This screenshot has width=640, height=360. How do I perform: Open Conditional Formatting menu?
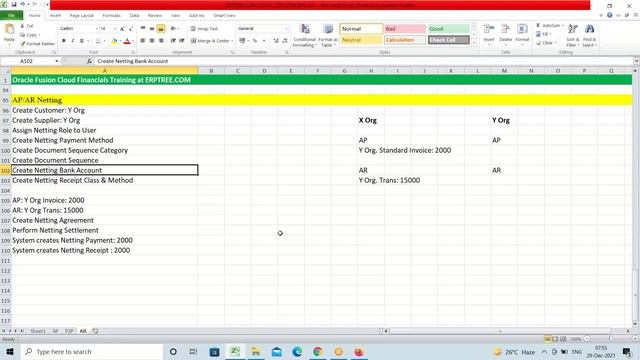pyautogui.click(x=304, y=36)
